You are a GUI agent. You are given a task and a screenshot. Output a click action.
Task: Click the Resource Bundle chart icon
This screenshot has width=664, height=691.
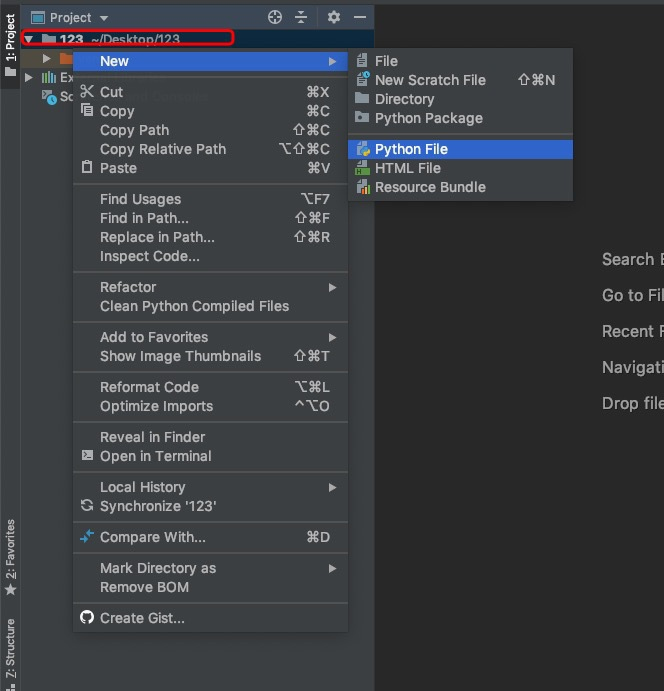tap(362, 187)
